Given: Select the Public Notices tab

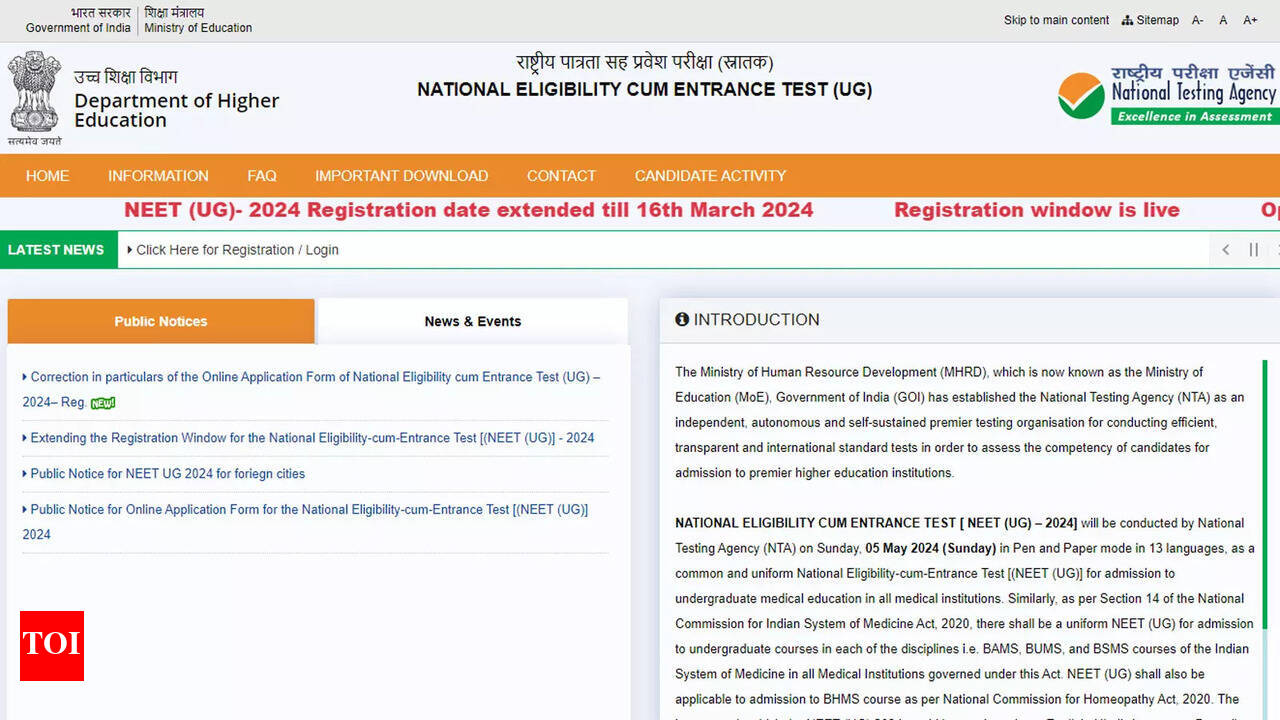Looking at the screenshot, I should [x=160, y=321].
